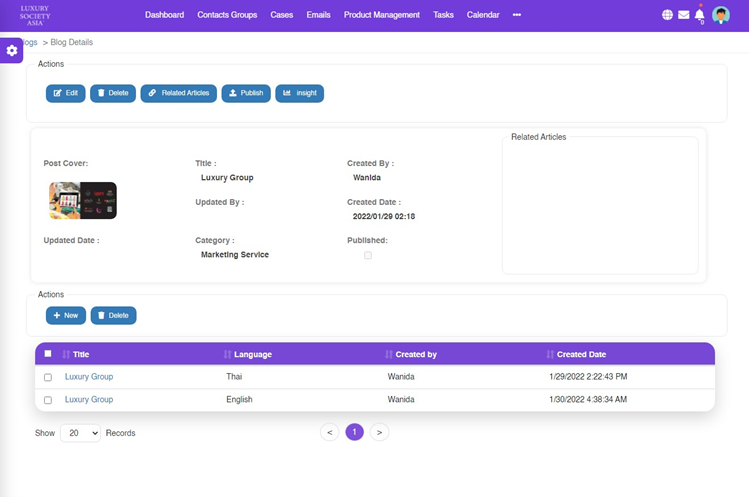This screenshot has height=497, width=749.
Task: Open the settings gear side panel
Action: point(12,51)
